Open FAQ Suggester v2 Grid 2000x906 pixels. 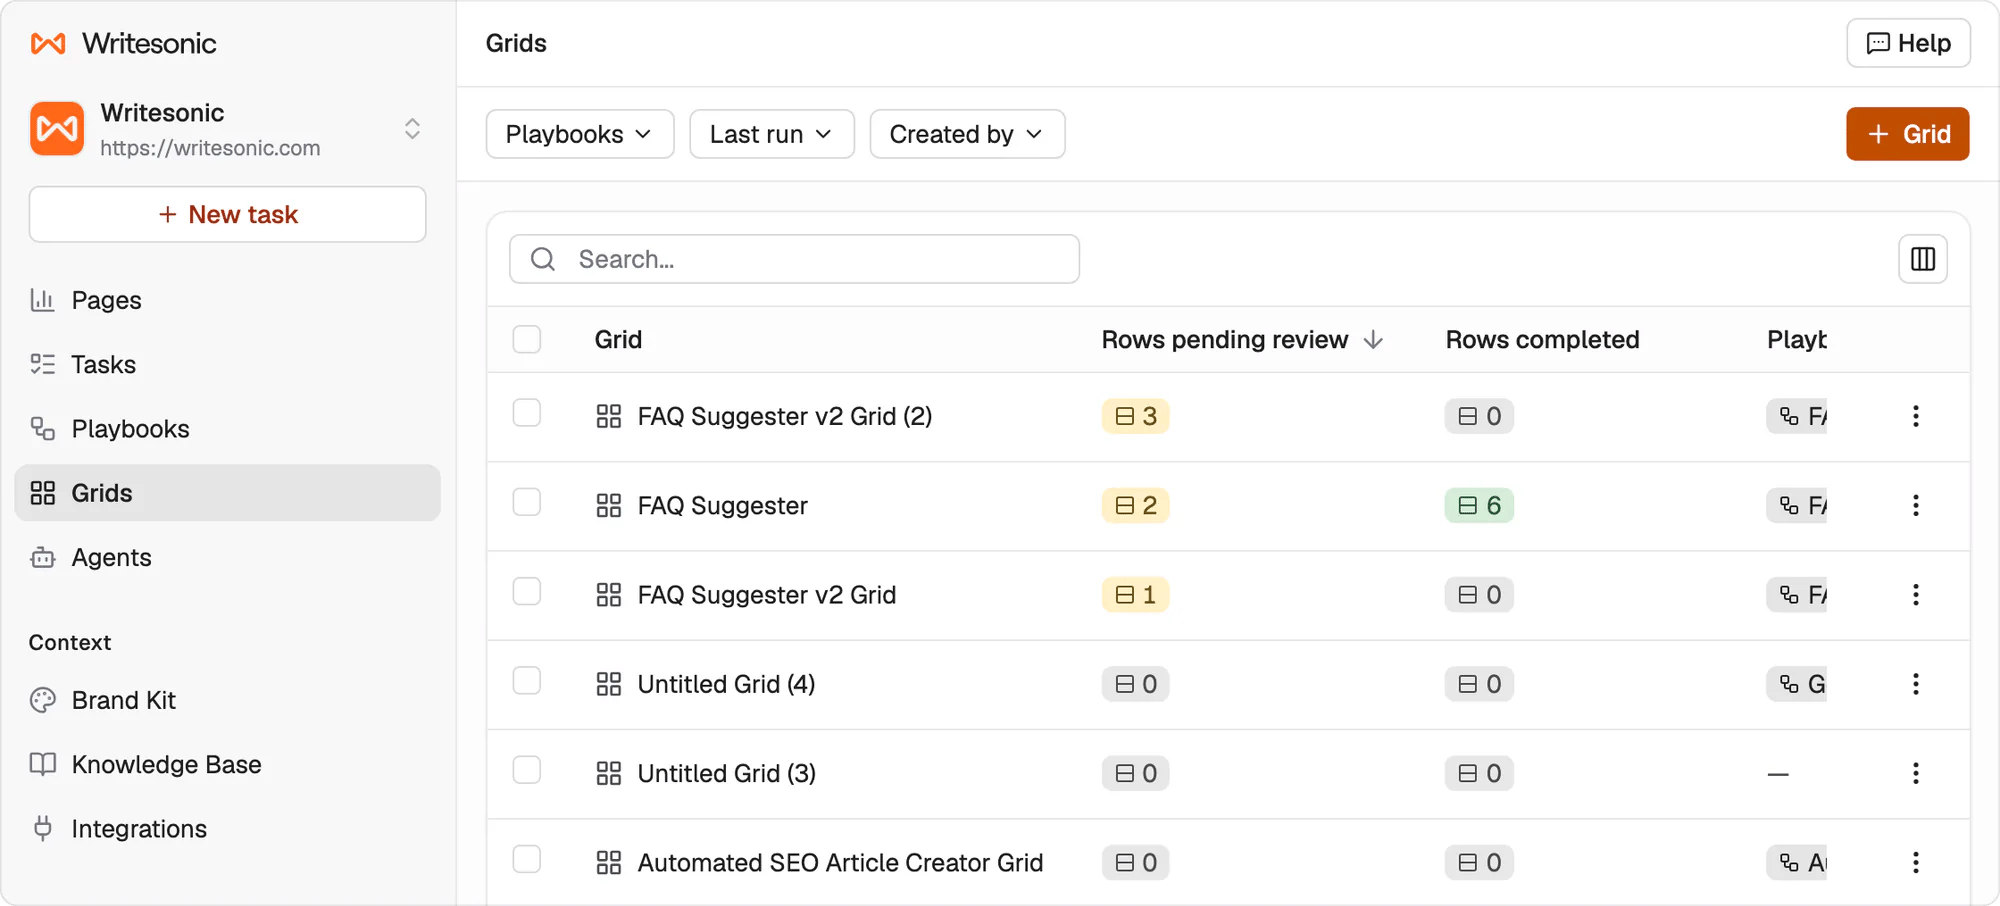[767, 595]
